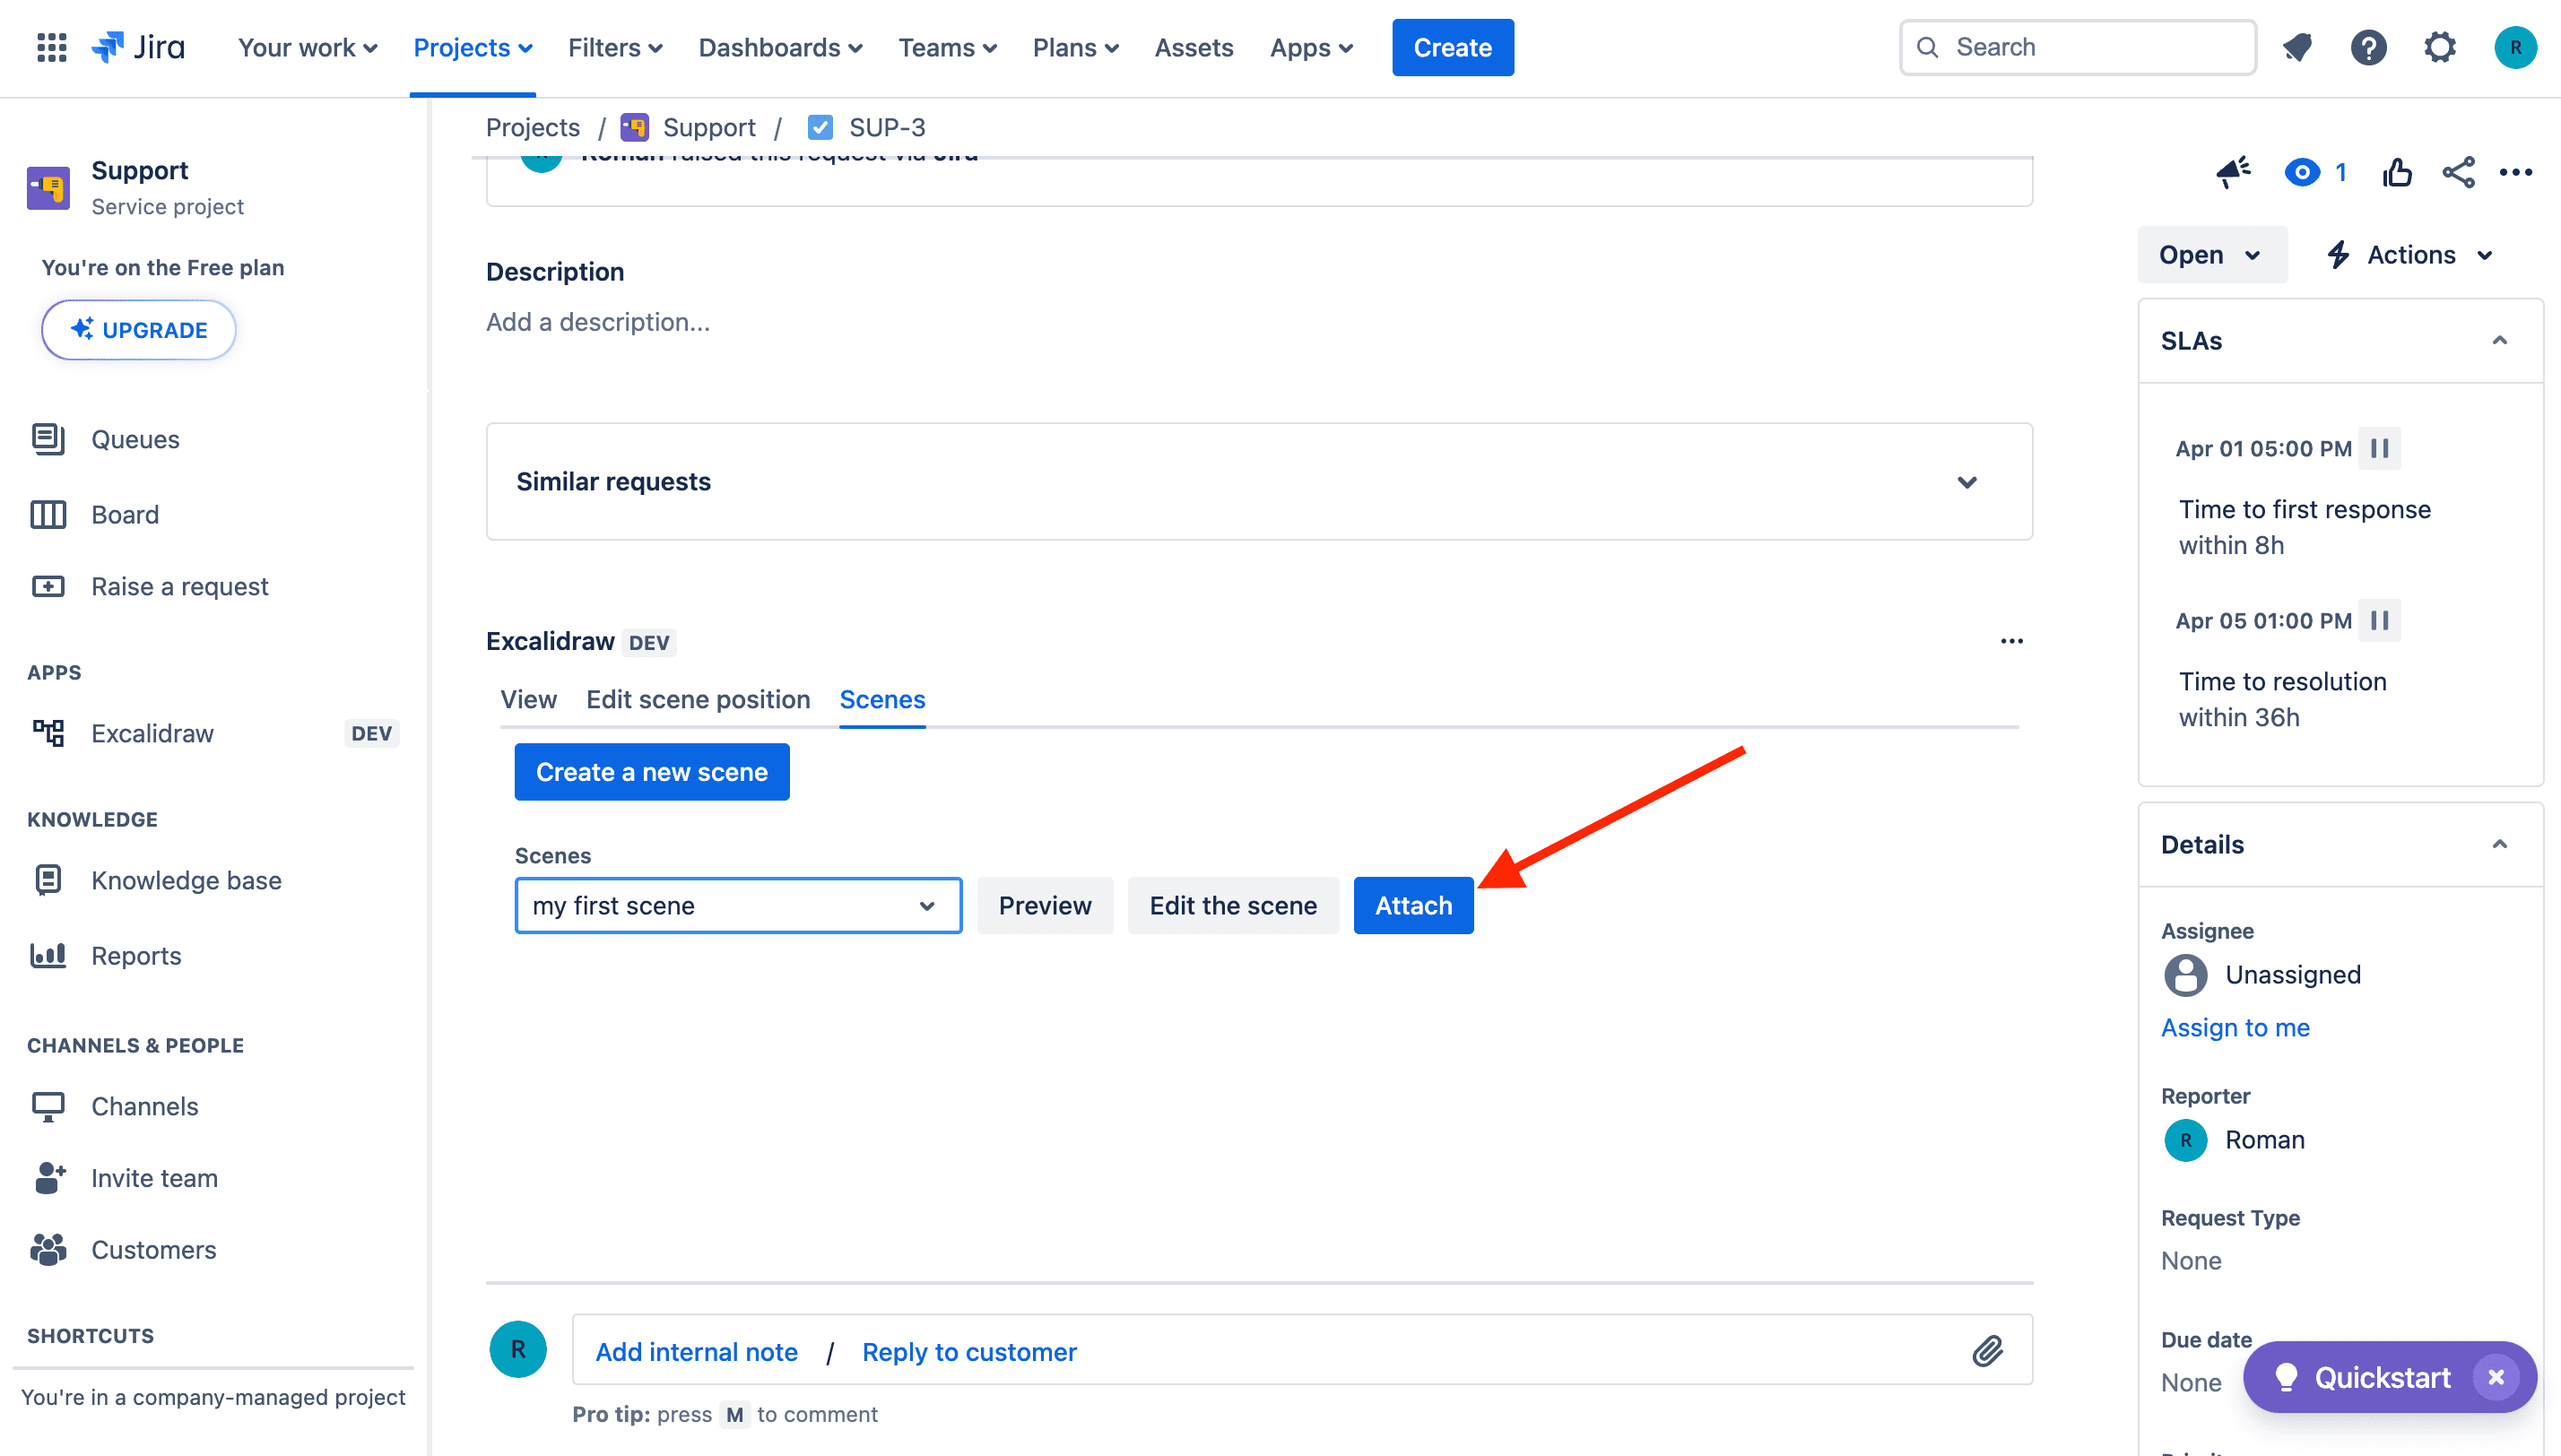
Task: Open the notifications bell icon
Action: coord(2297,47)
